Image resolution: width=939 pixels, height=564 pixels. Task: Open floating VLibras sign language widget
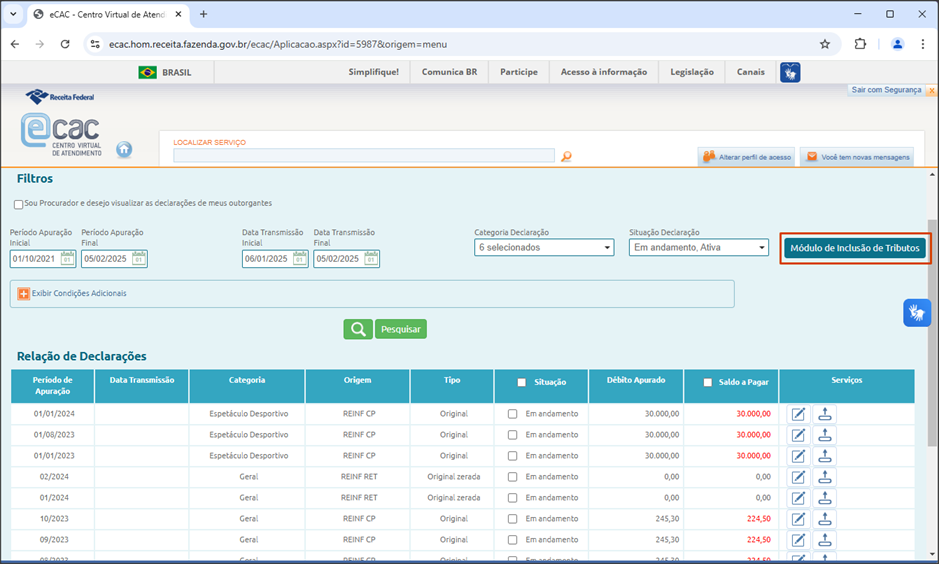pos(917,313)
